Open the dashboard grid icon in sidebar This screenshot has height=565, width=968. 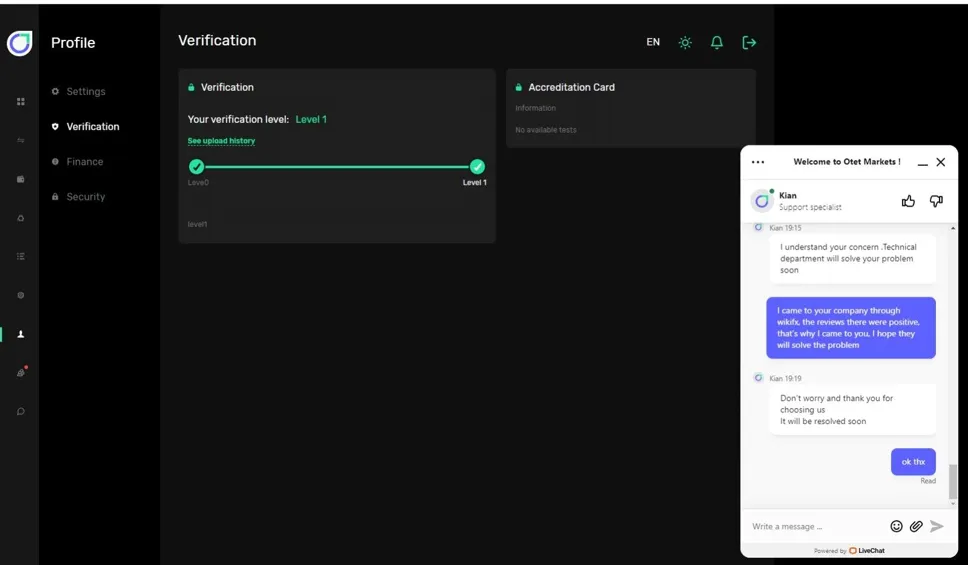coord(20,101)
